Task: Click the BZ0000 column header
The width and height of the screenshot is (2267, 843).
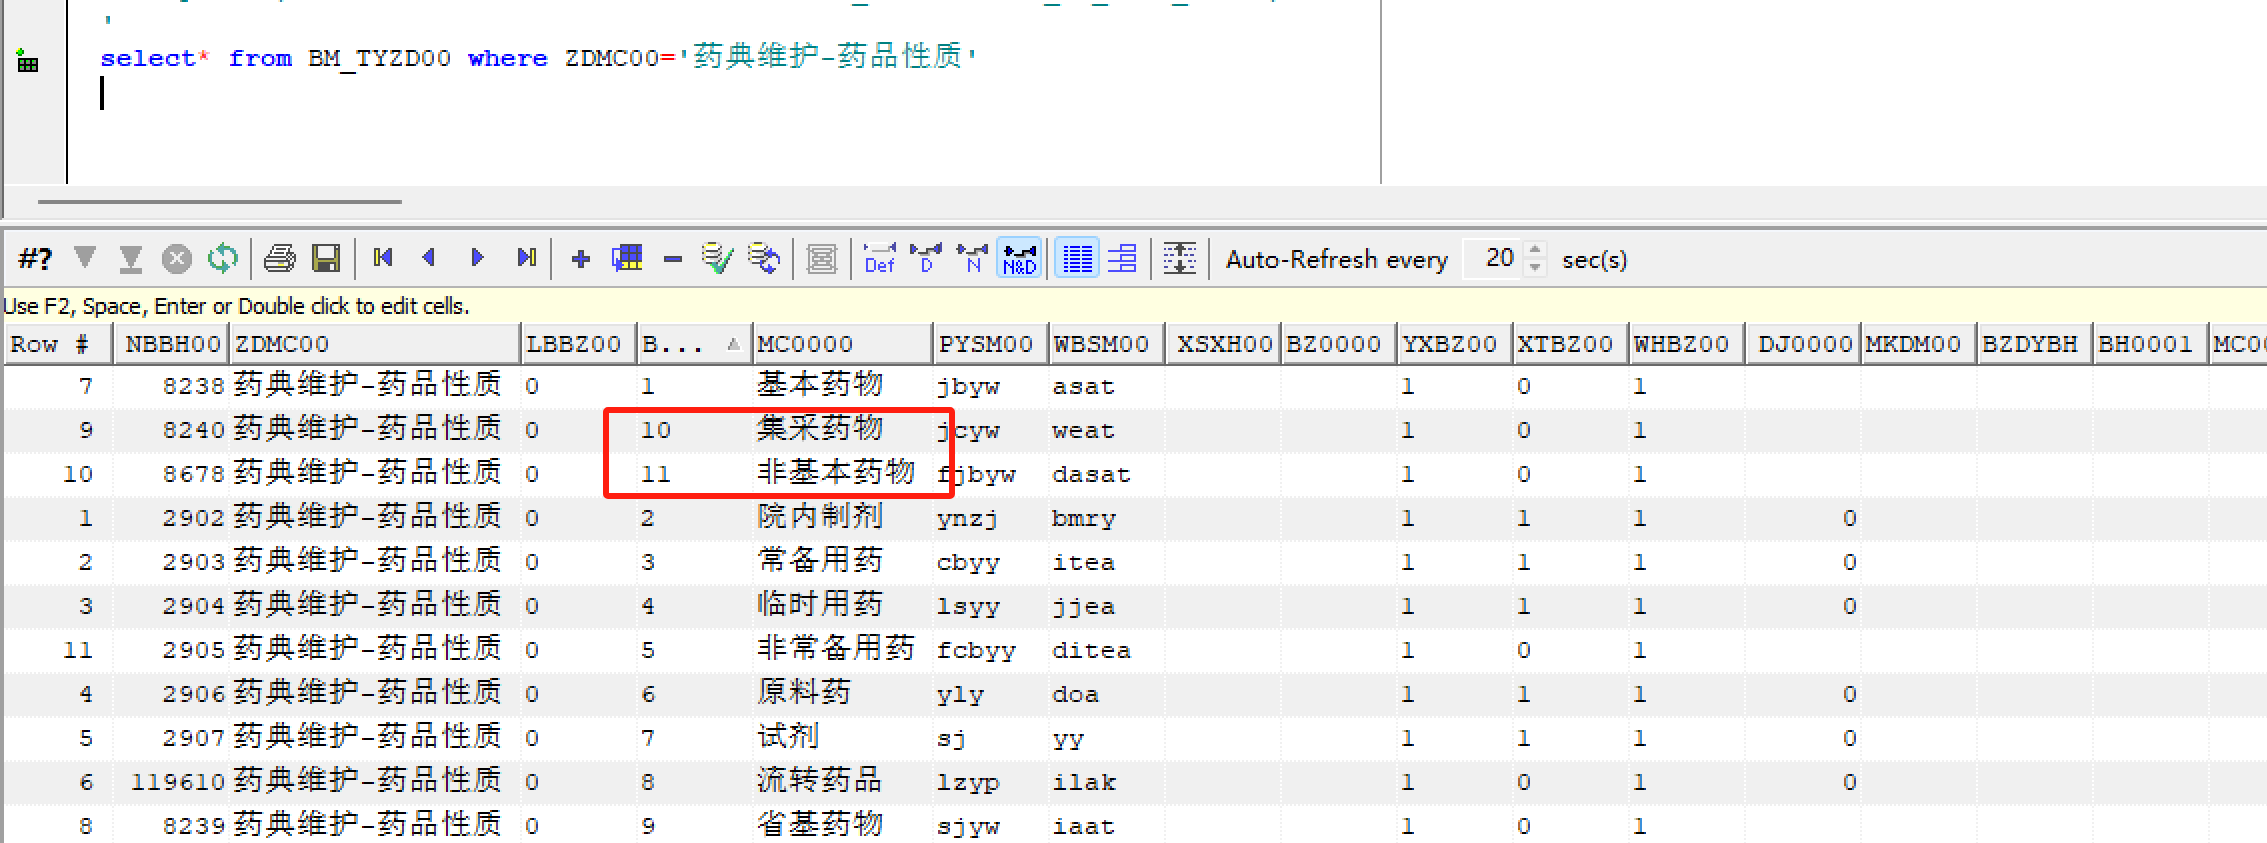Action: 1340,344
